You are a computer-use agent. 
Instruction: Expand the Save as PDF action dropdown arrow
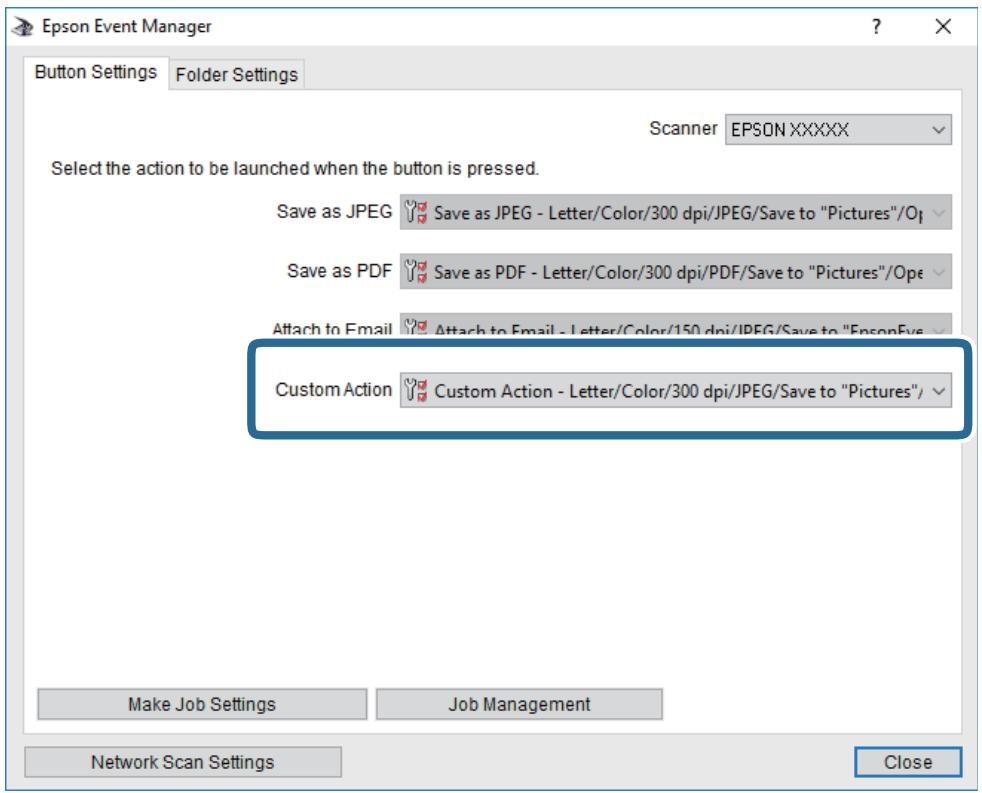click(938, 272)
